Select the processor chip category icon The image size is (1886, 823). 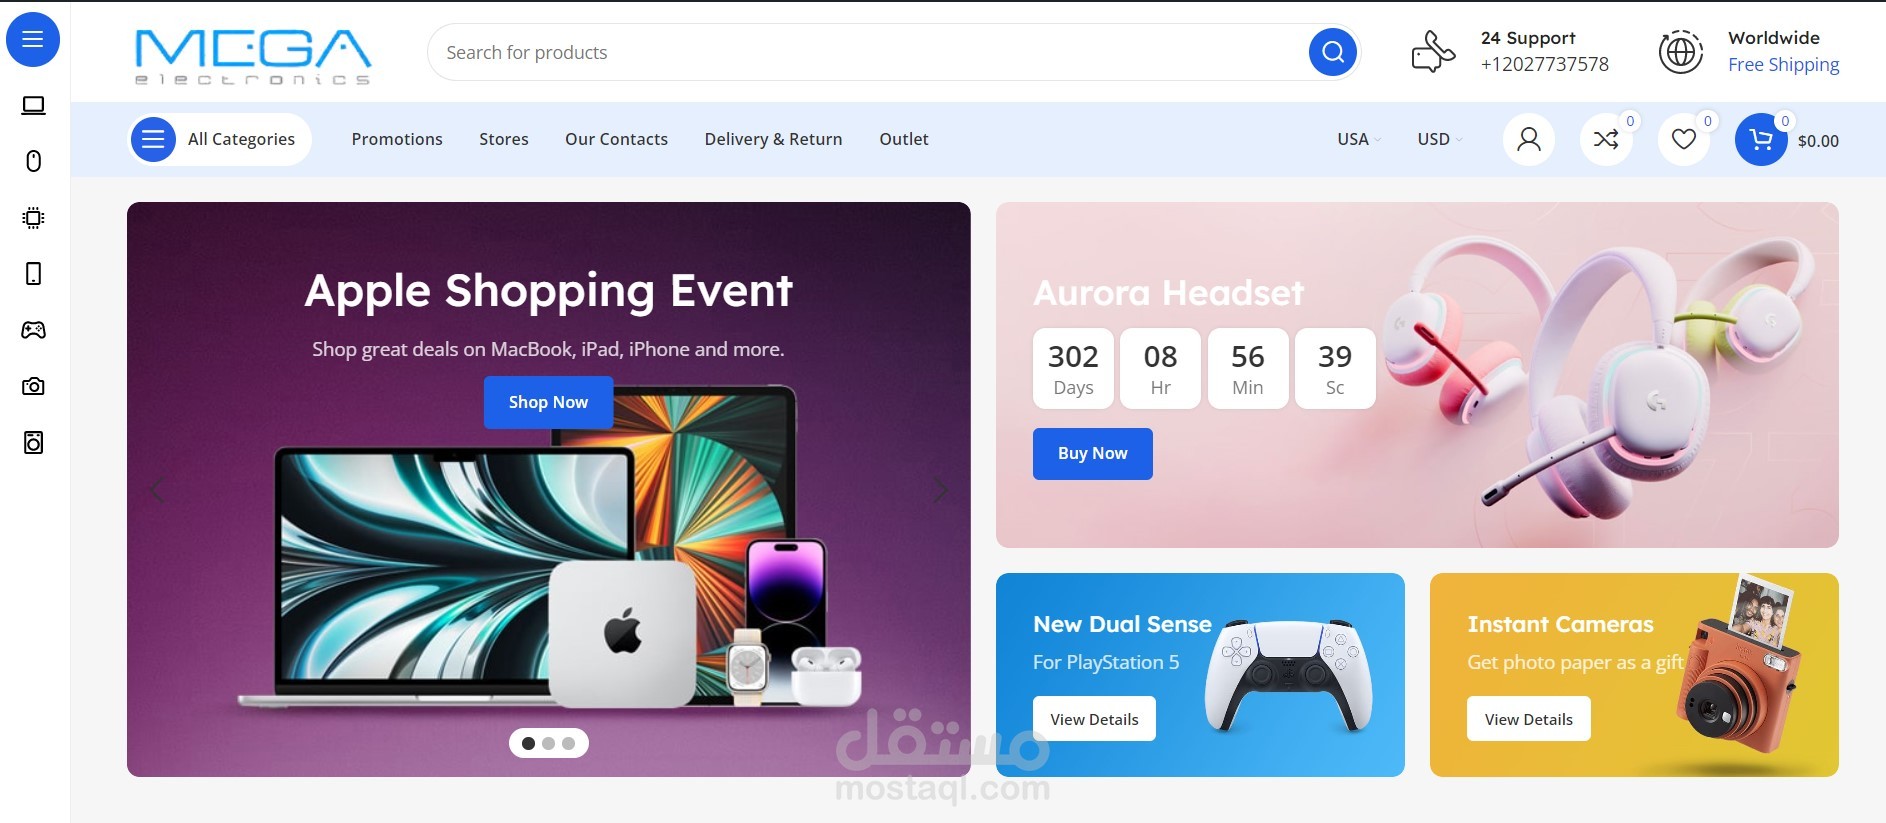(x=33, y=218)
